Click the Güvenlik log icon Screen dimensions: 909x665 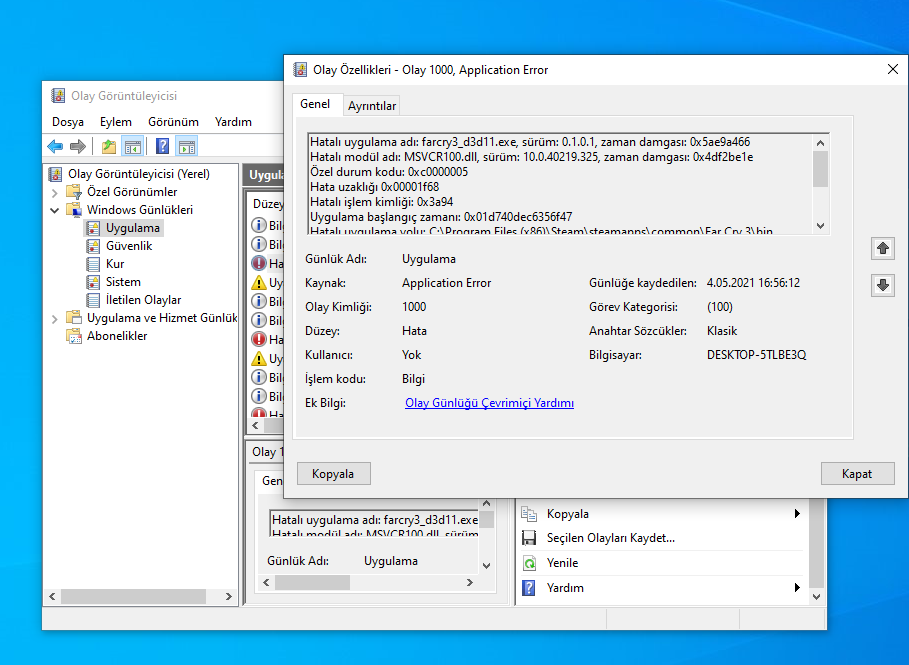(93, 246)
